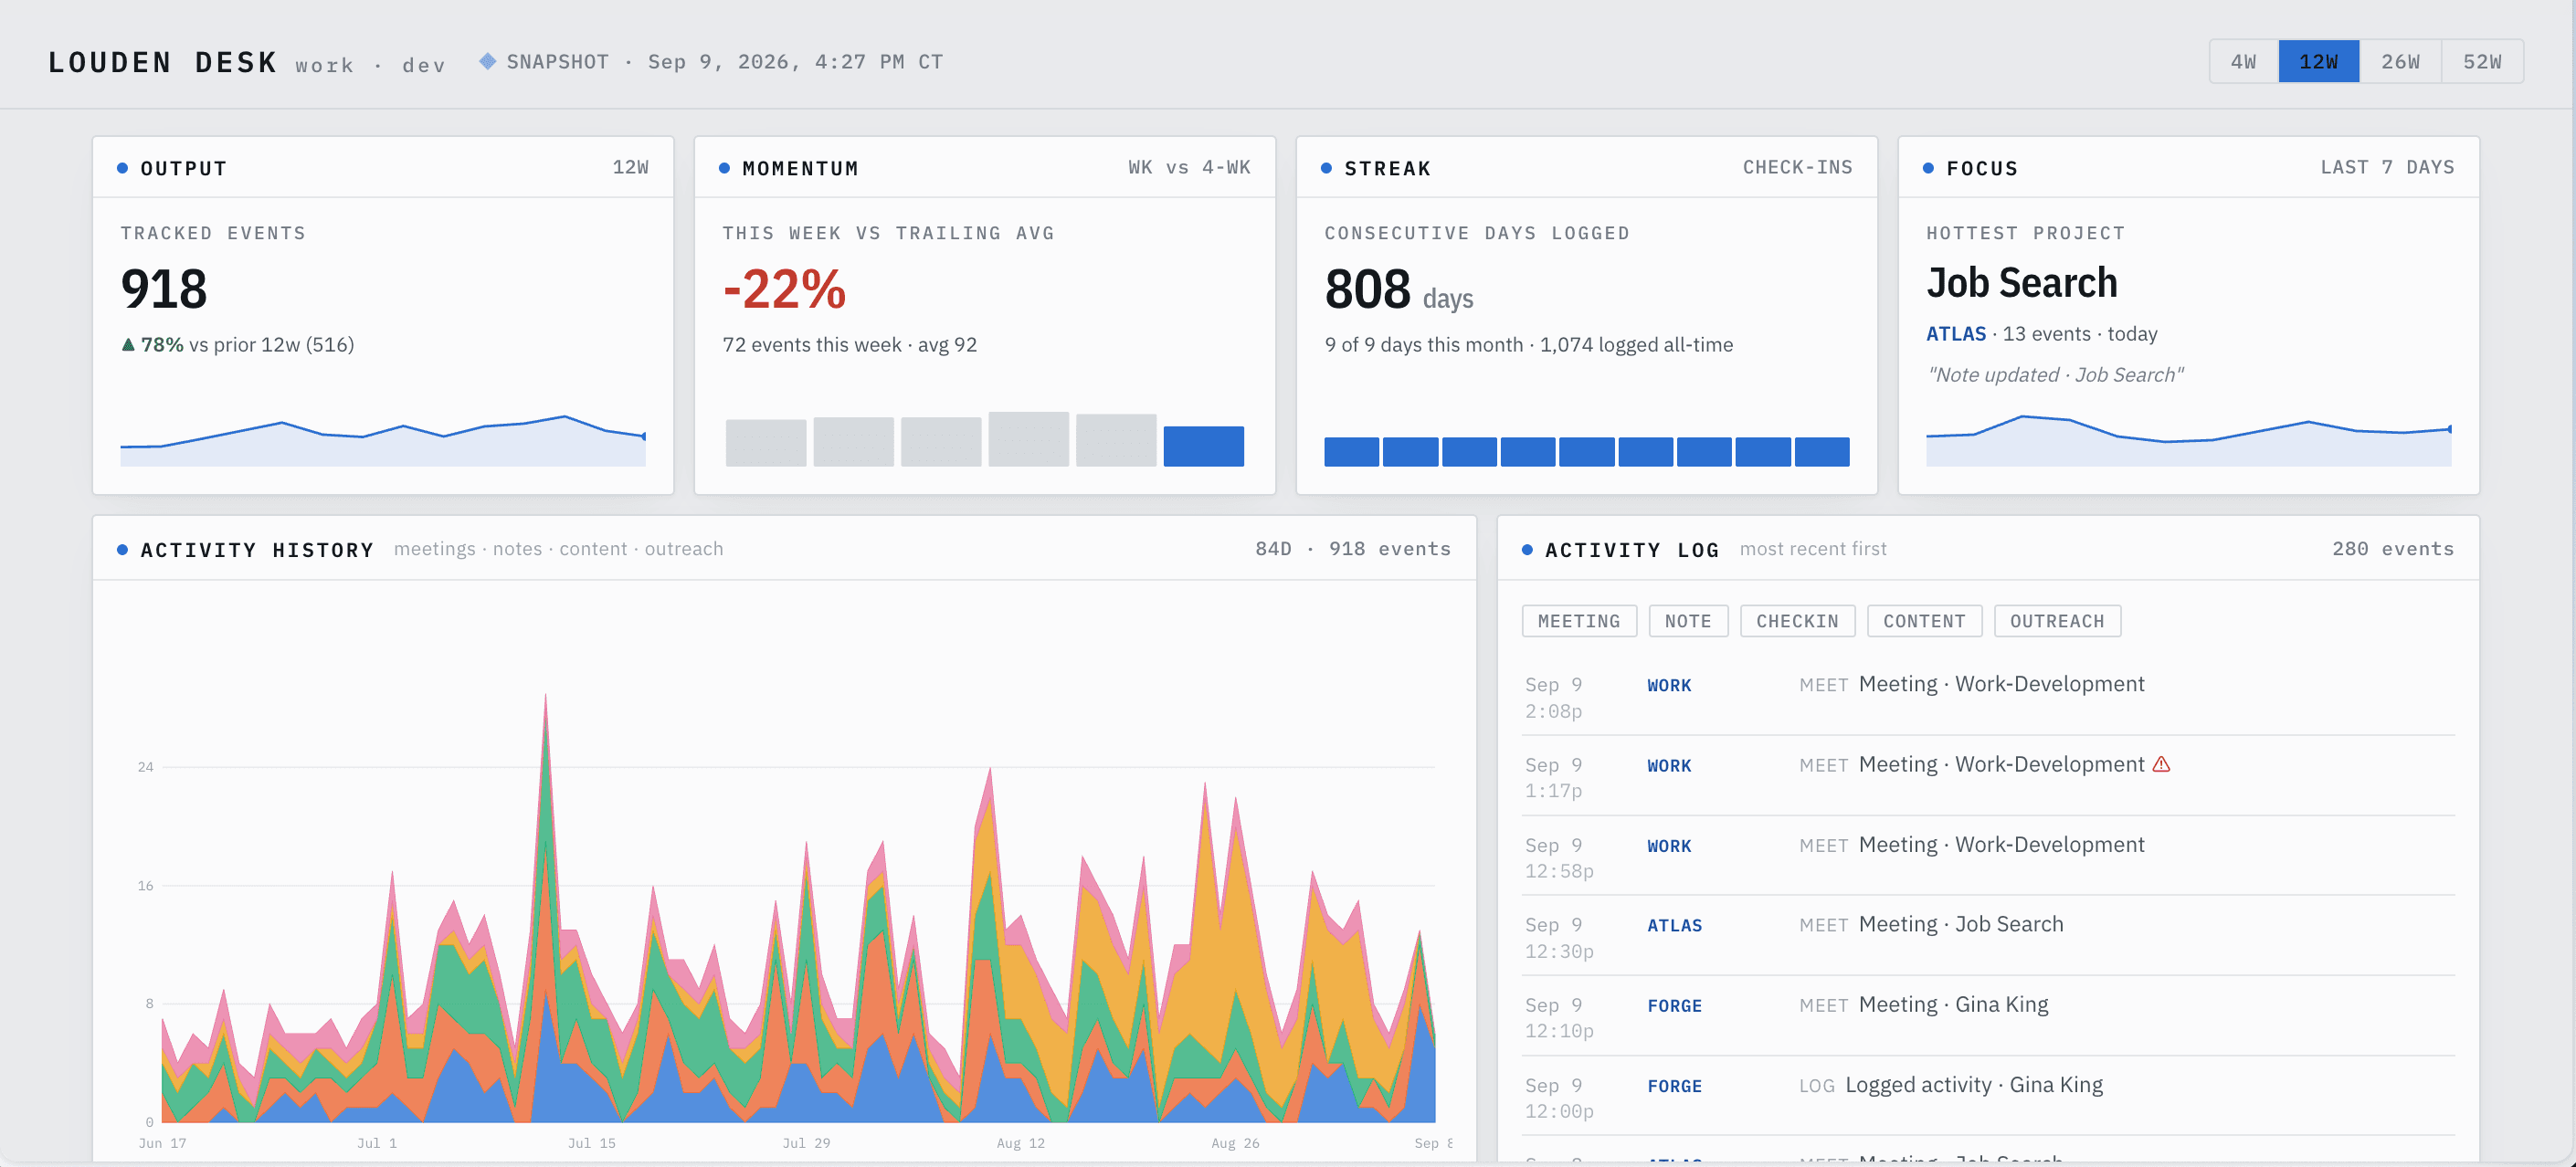Click the warning icon on 1:17p meeting
Viewport: 2576px width, 1167px height.
tap(2160, 765)
